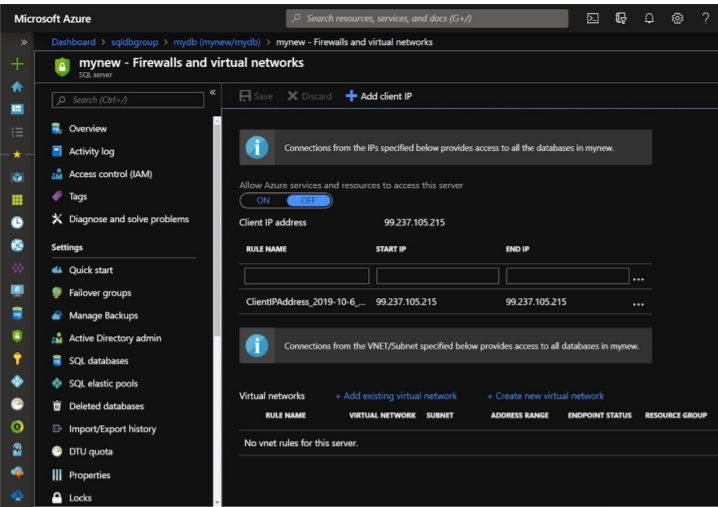Click the empty Rule Name input field
718x507 pixels.
[306, 276]
